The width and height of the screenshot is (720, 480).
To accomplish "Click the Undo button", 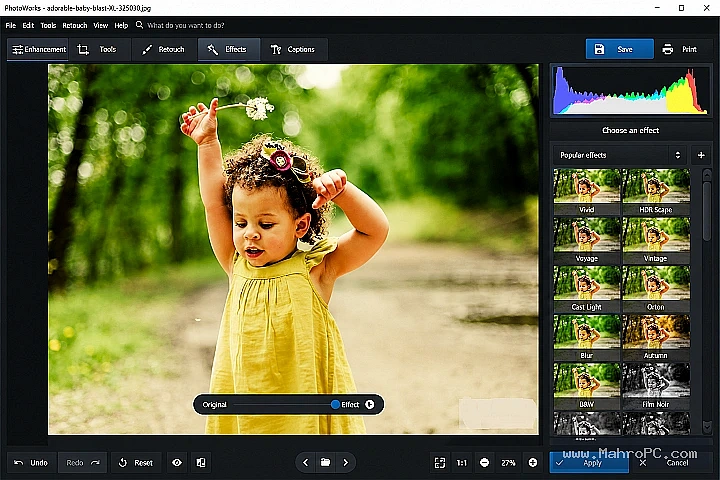I will (31, 463).
